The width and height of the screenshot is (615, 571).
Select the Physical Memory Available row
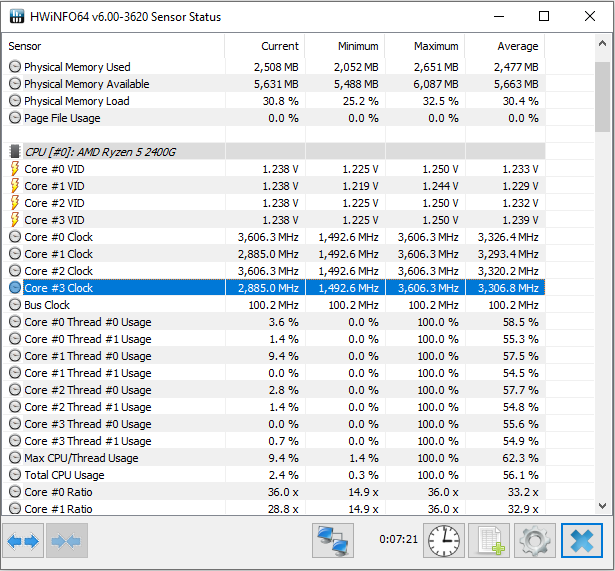tap(274, 84)
